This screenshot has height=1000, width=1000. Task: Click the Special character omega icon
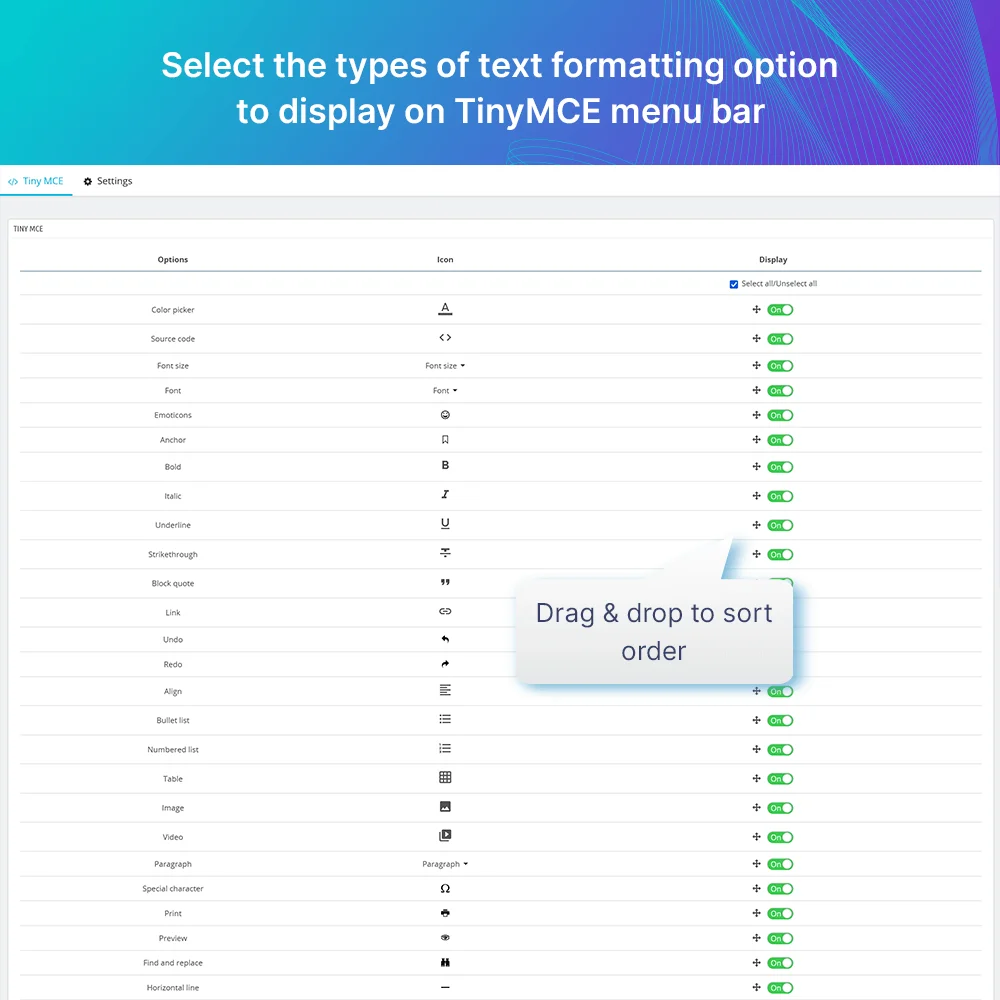(445, 887)
